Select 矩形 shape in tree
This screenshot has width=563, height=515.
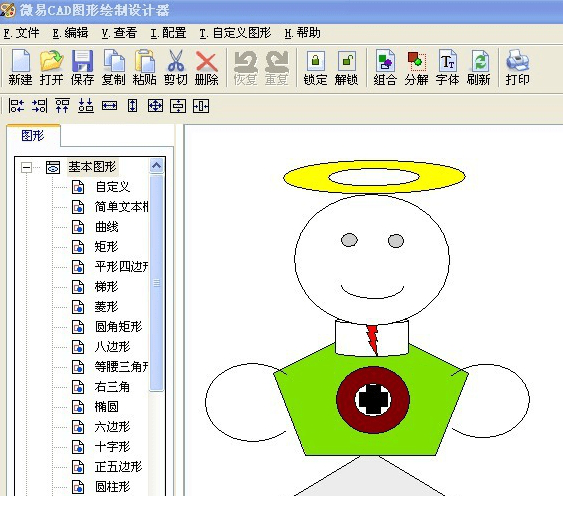coord(106,247)
